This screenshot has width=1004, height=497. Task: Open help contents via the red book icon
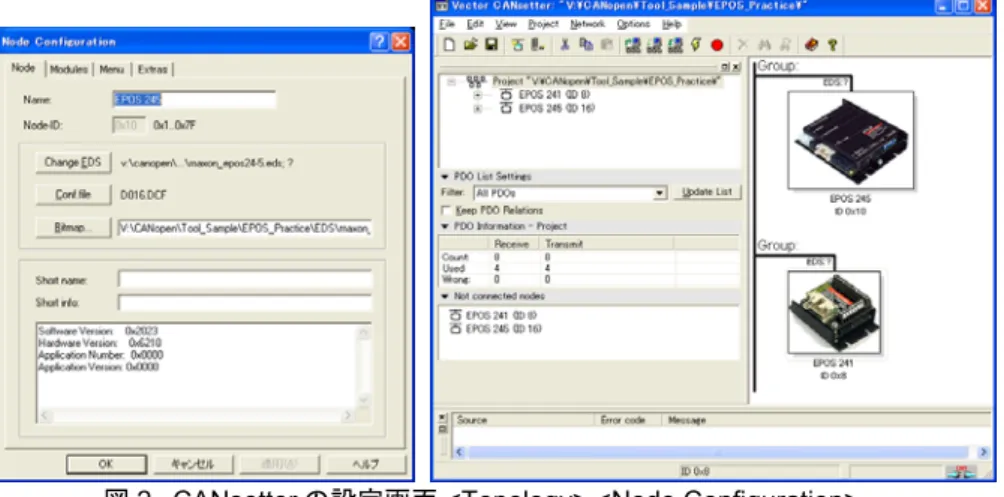coord(811,45)
